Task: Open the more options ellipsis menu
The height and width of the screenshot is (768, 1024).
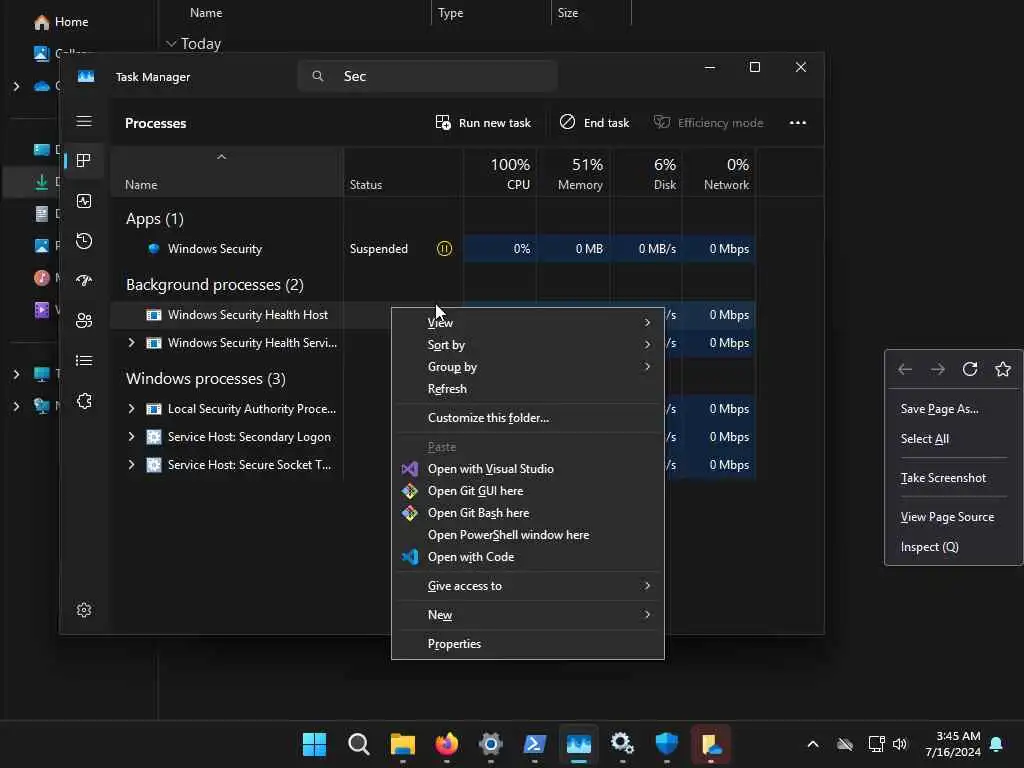Action: 797,123
